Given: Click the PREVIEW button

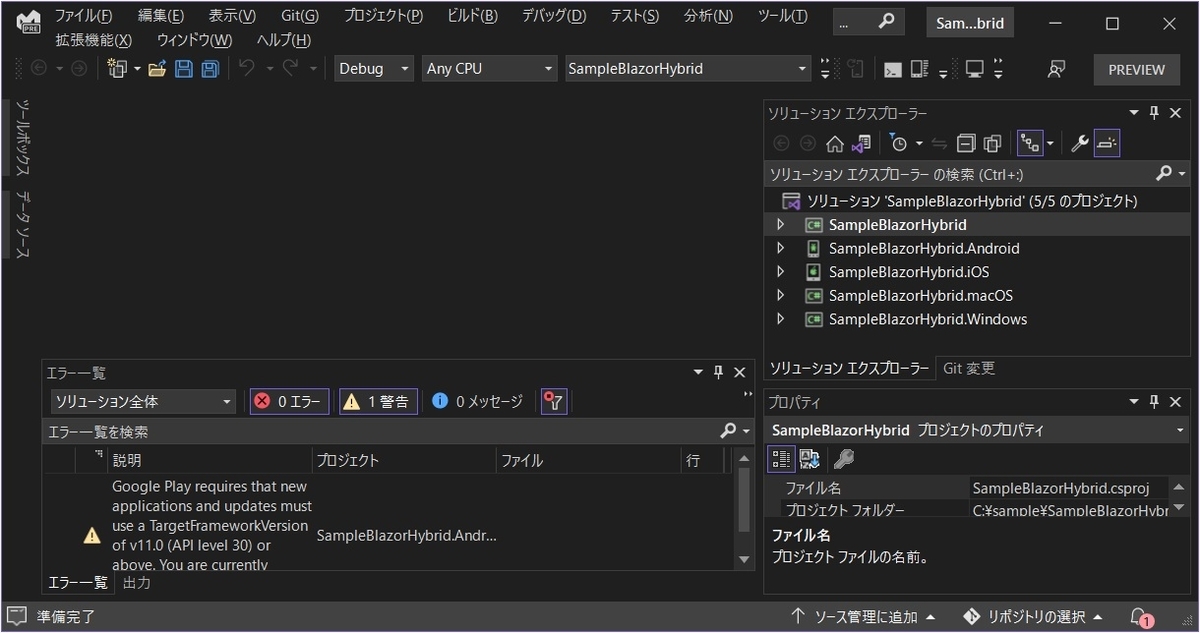Looking at the screenshot, I should pos(1137,69).
